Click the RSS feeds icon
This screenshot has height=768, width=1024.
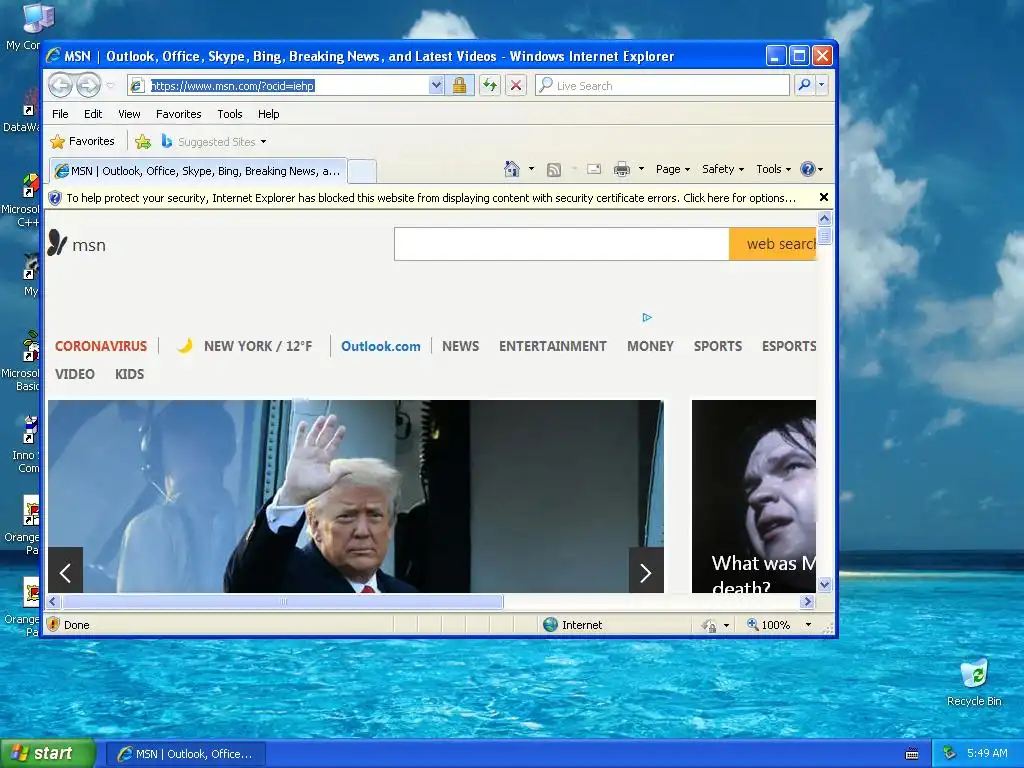554,170
